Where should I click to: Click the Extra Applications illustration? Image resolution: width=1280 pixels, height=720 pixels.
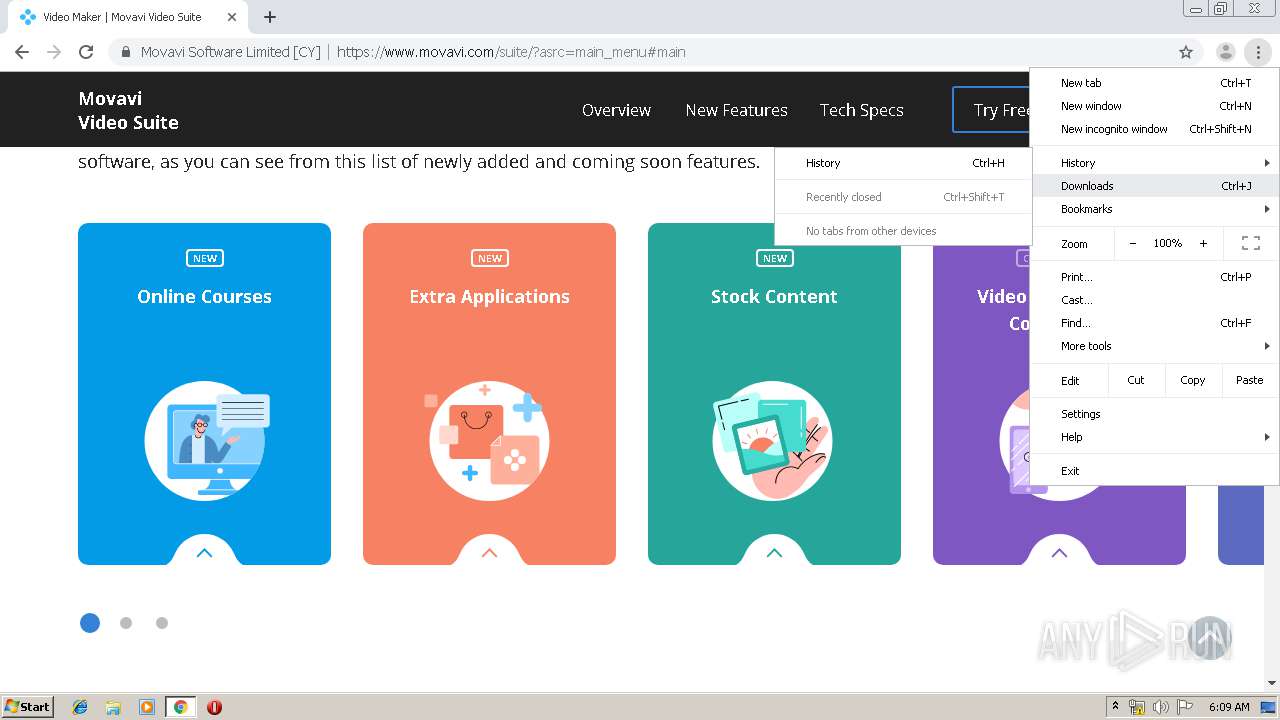pyautogui.click(x=489, y=440)
